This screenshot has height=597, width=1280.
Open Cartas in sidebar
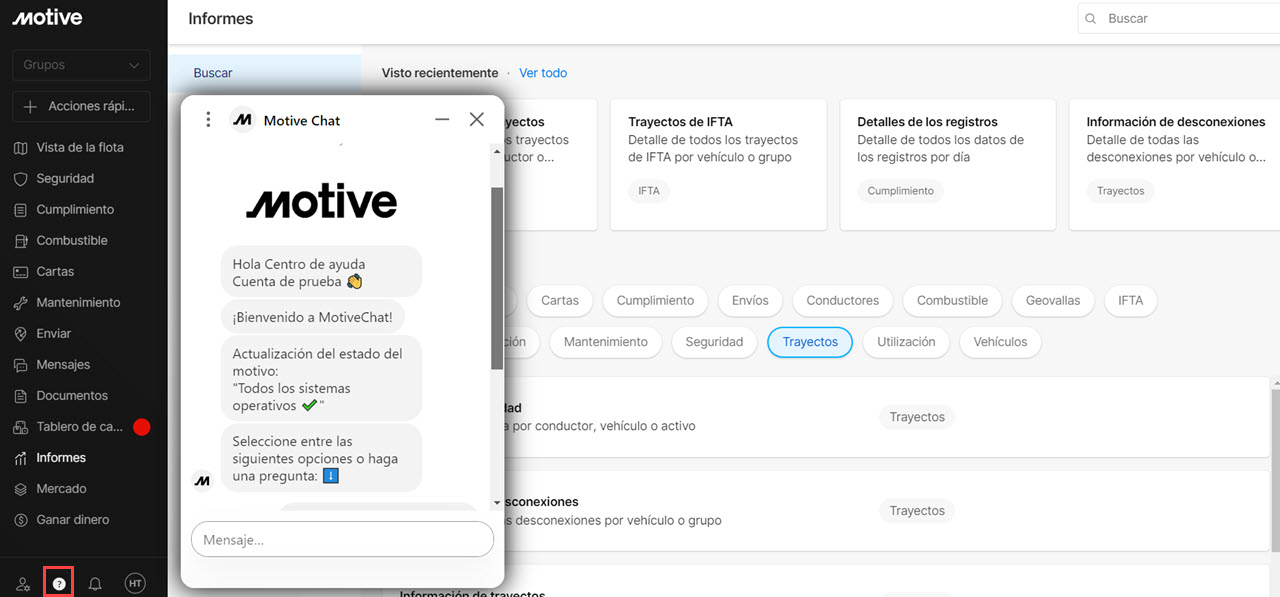click(55, 271)
